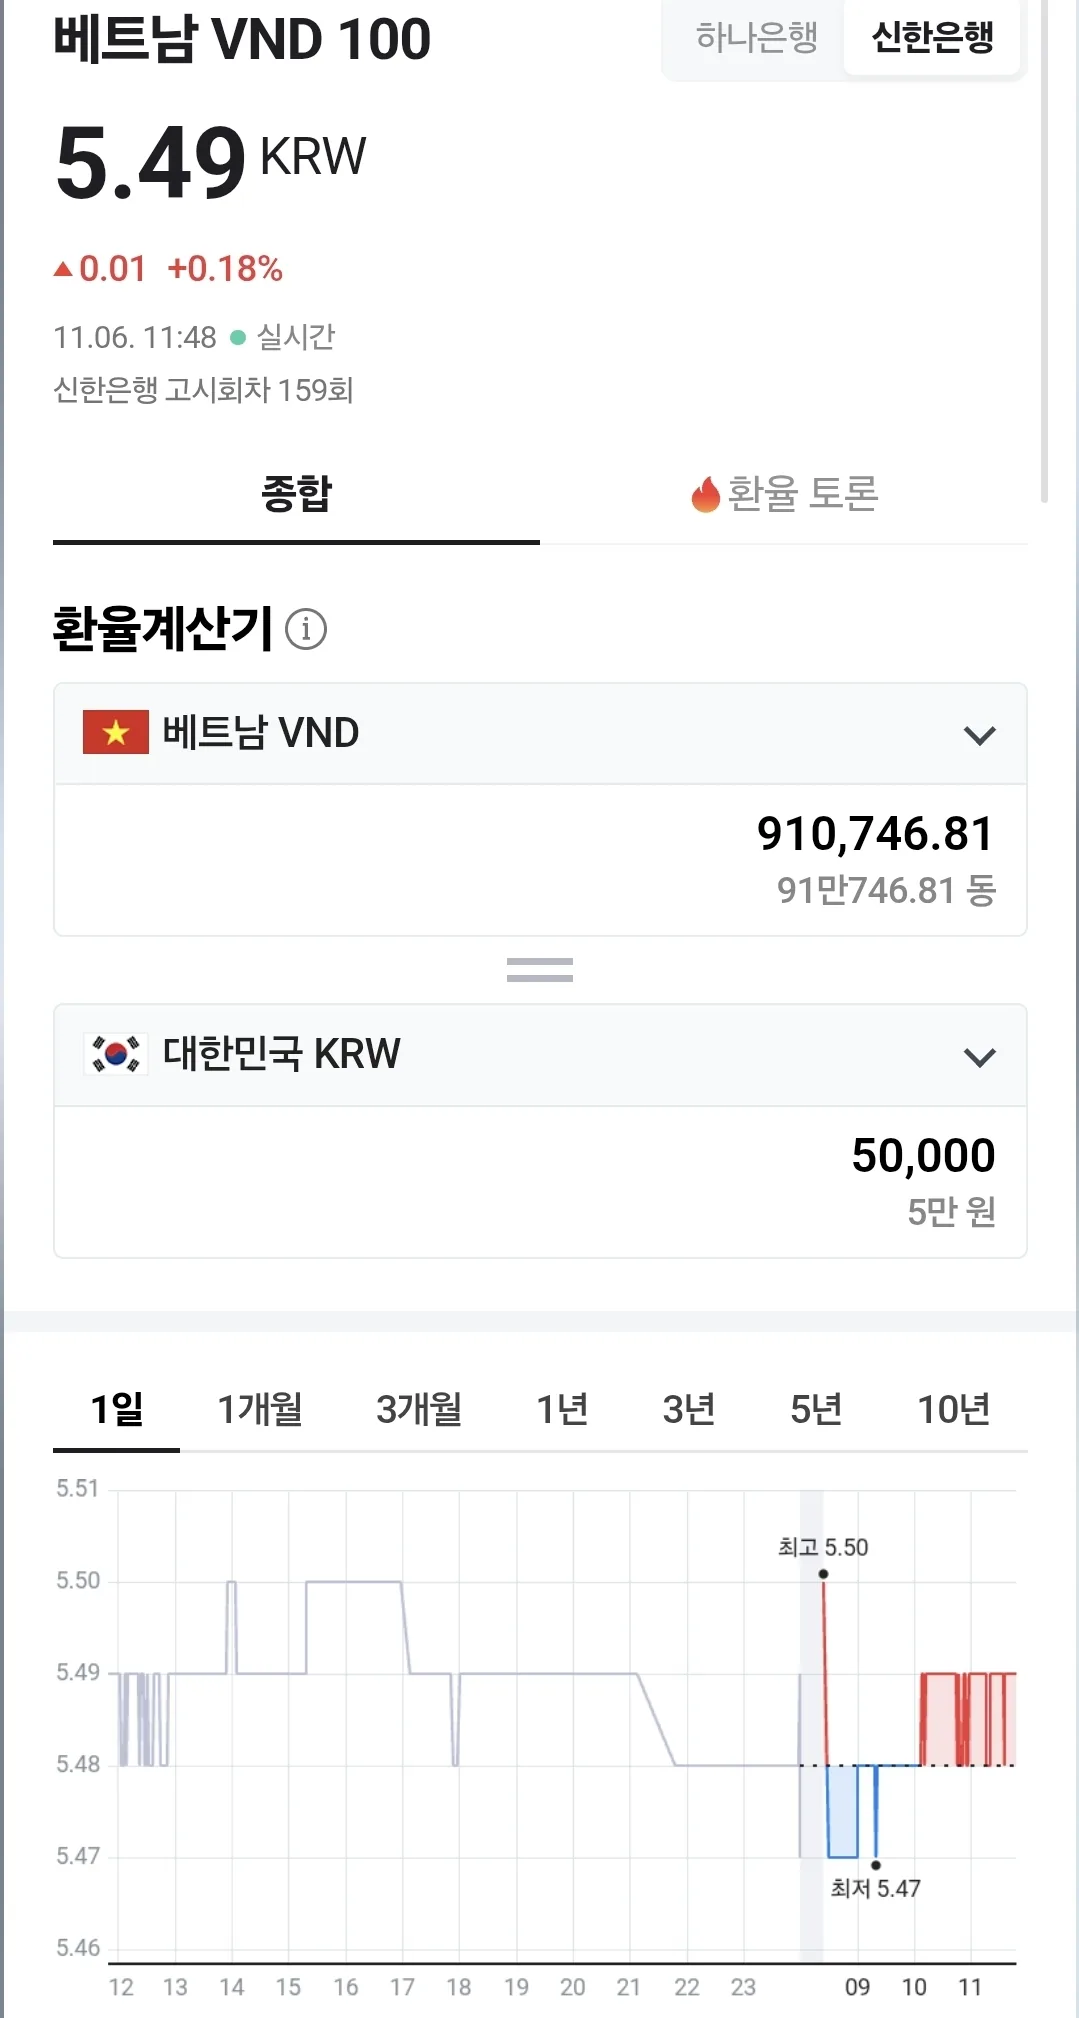Show the 3개월 chart range
Screen dimensions: 1079x2018
[x=419, y=1409]
